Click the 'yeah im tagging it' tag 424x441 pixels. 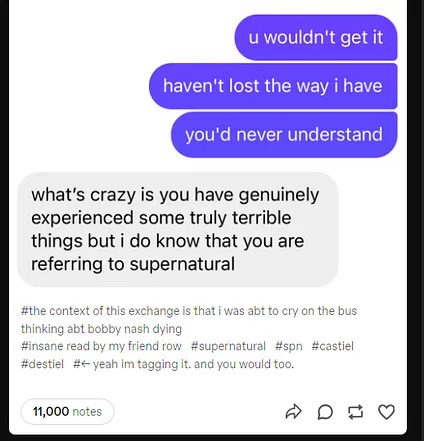point(184,364)
